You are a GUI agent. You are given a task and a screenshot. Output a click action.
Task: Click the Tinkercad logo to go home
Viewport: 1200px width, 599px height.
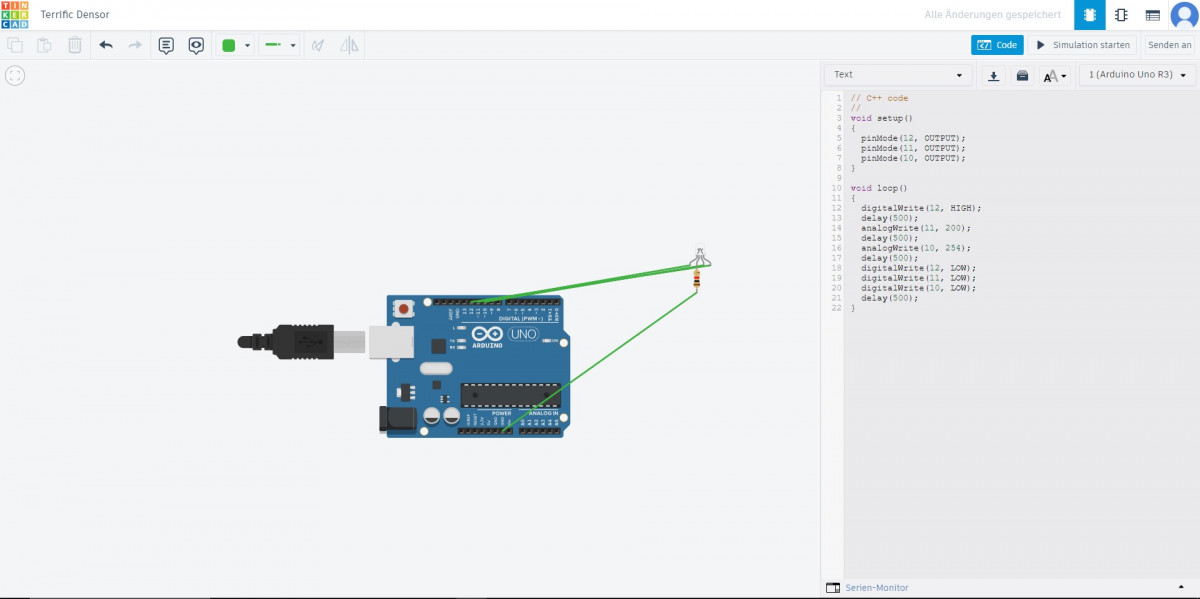pos(16,14)
